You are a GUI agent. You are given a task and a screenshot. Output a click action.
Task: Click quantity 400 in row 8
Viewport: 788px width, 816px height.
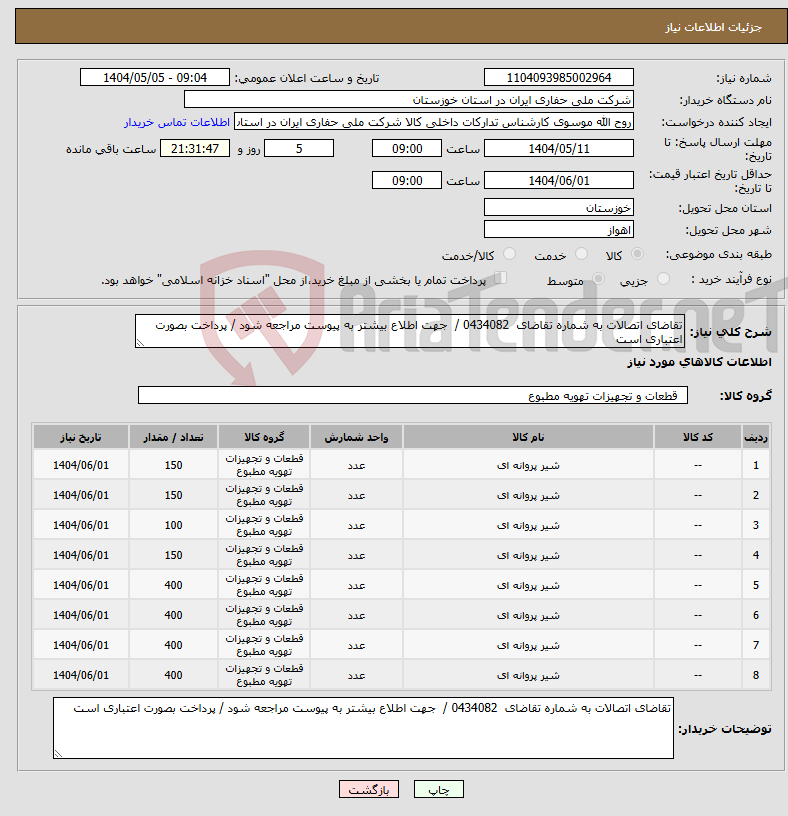(173, 675)
